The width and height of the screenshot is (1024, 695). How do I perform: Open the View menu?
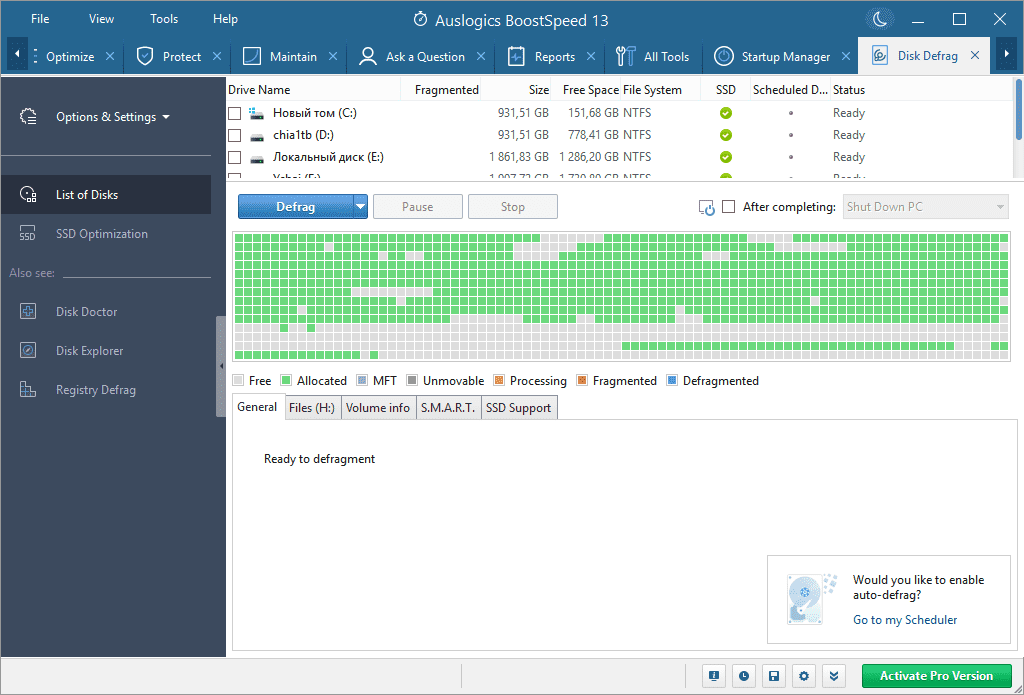[101, 19]
